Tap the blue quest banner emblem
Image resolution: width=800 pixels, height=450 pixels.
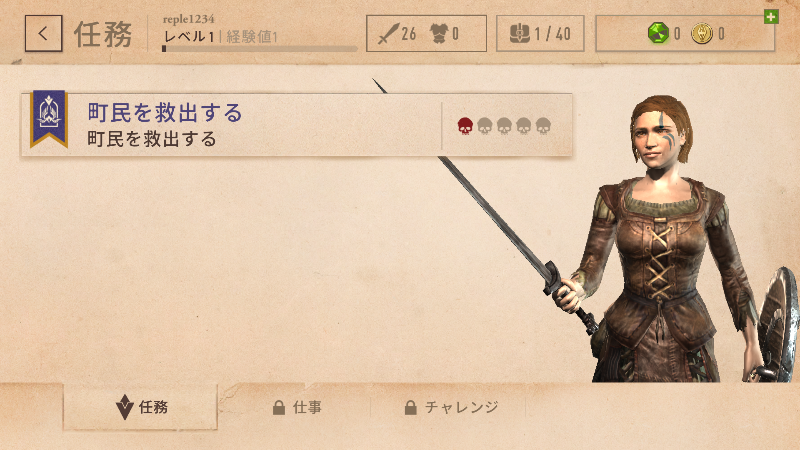pyautogui.click(x=48, y=118)
